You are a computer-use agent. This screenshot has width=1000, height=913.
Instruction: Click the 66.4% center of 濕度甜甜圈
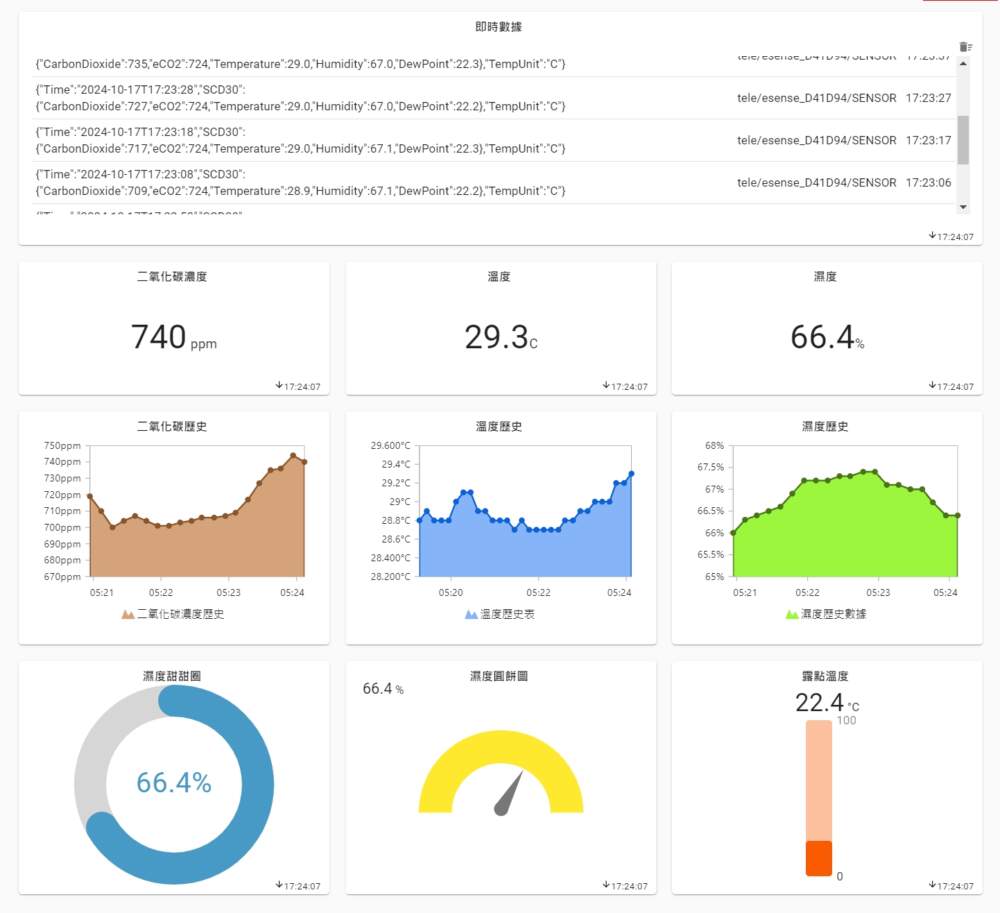pos(174,783)
